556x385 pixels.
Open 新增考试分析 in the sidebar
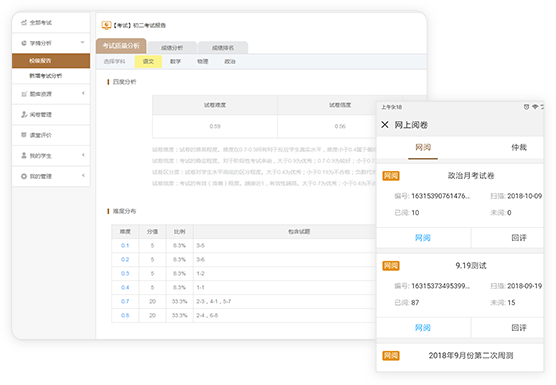click(51, 76)
